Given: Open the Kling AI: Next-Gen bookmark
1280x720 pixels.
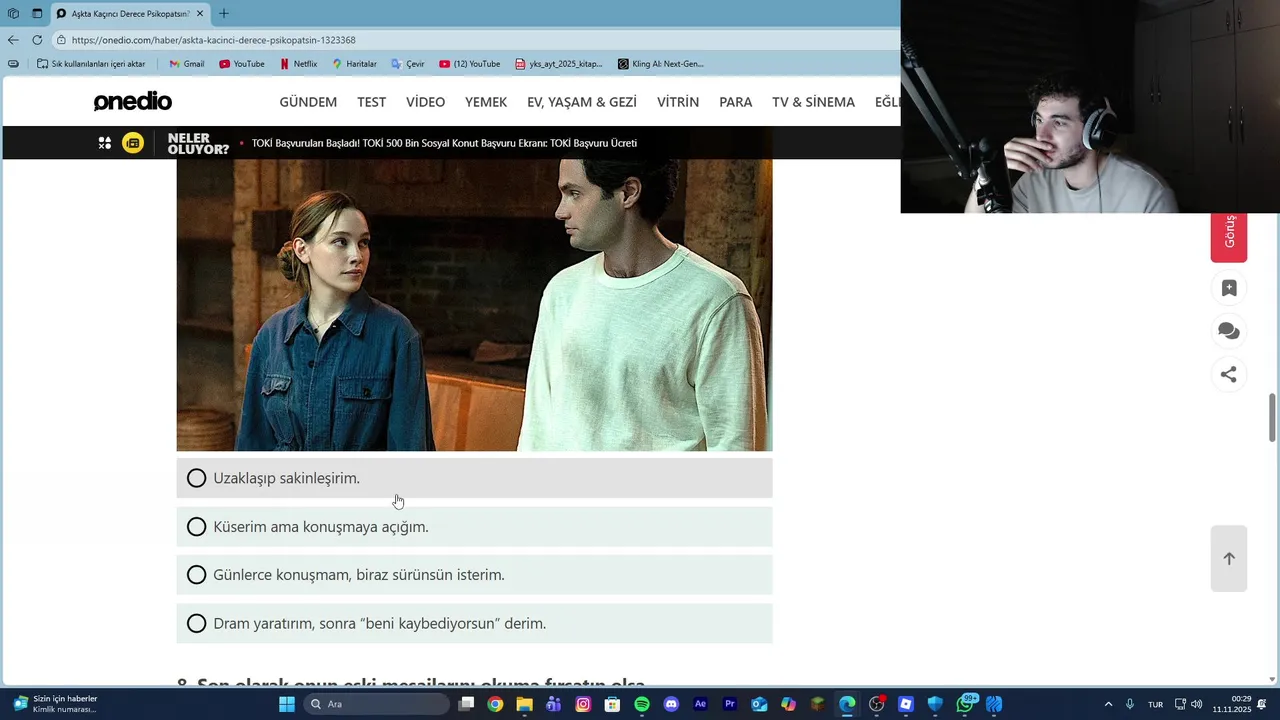Looking at the screenshot, I should tap(661, 64).
